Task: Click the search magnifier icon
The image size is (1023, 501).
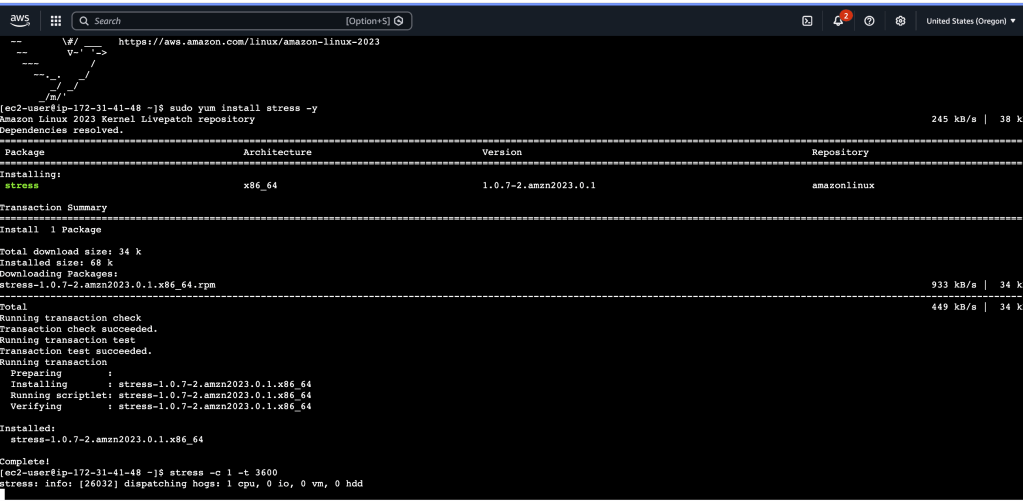Action: [x=84, y=21]
